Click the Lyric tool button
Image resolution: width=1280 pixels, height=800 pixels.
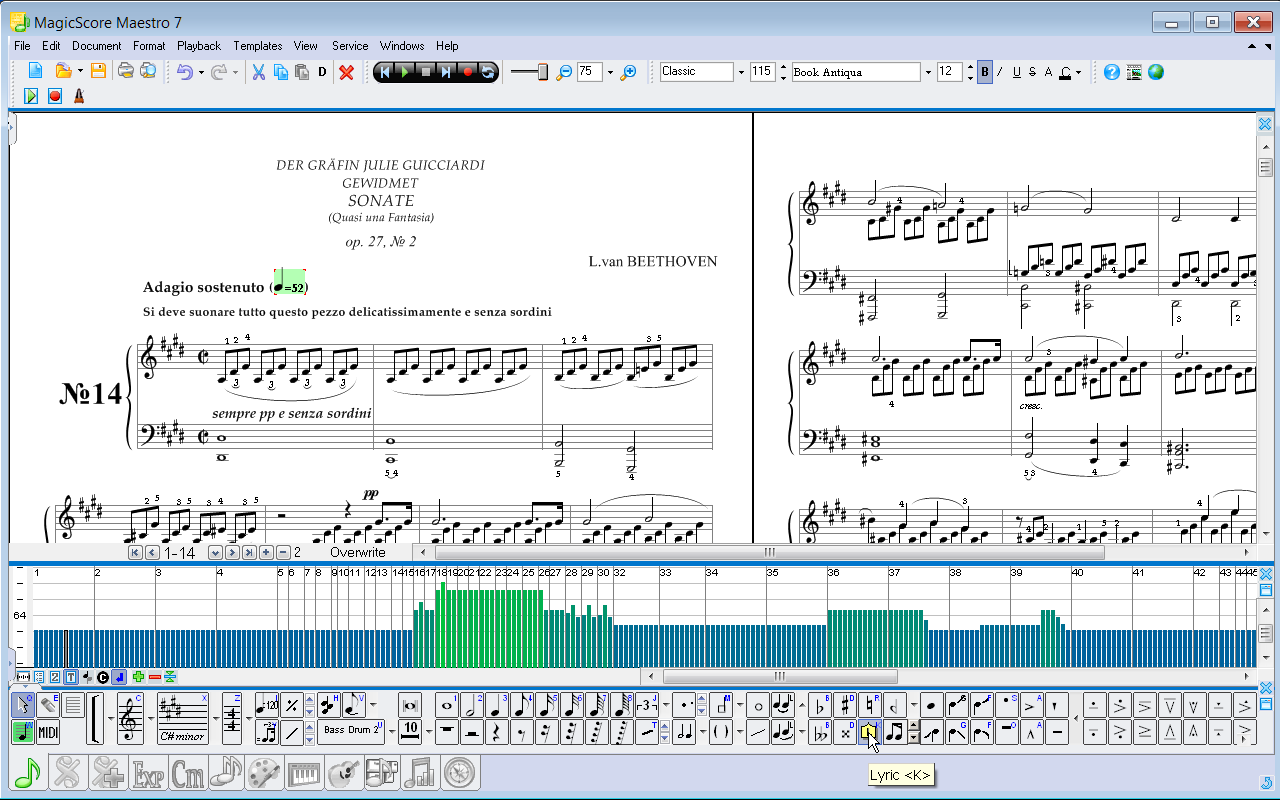(869, 733)
